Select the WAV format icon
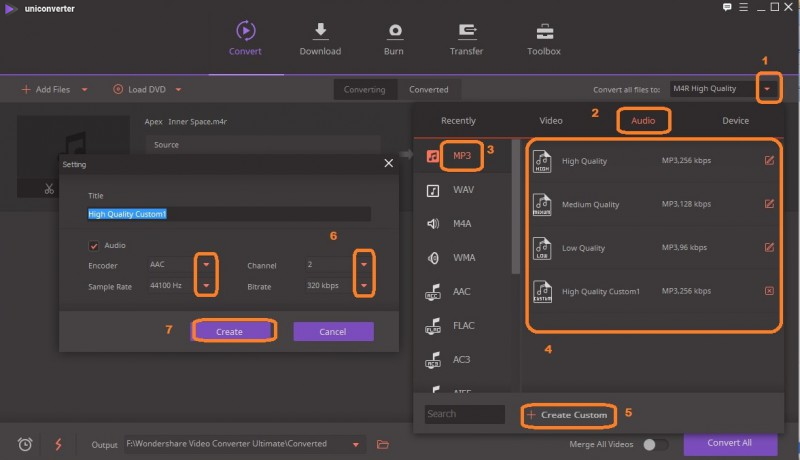Viewport: 800px width, 460px height. coord(433,190)
